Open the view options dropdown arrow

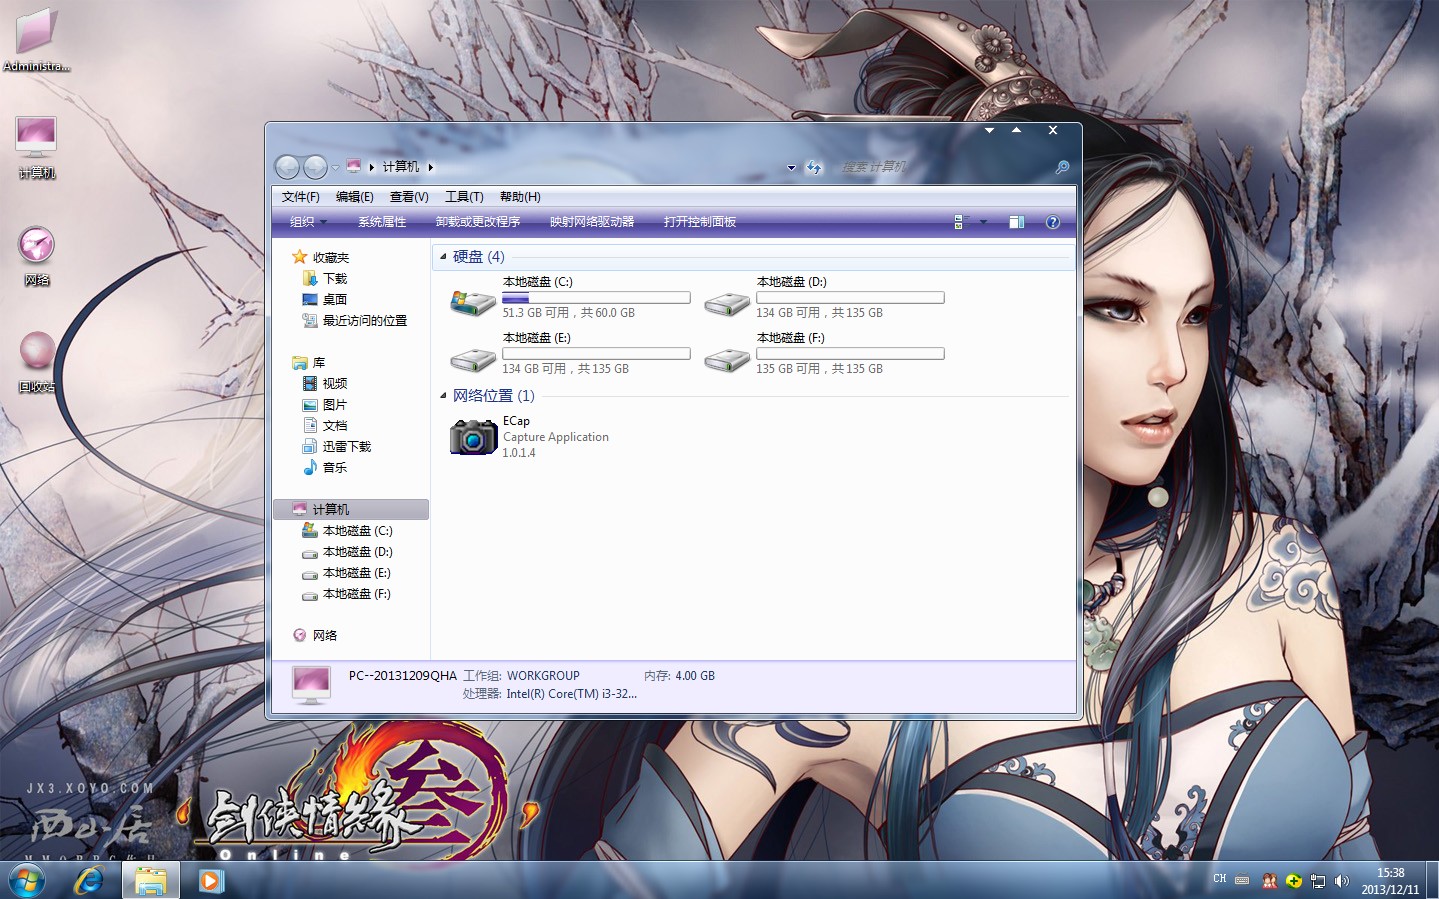983,222
